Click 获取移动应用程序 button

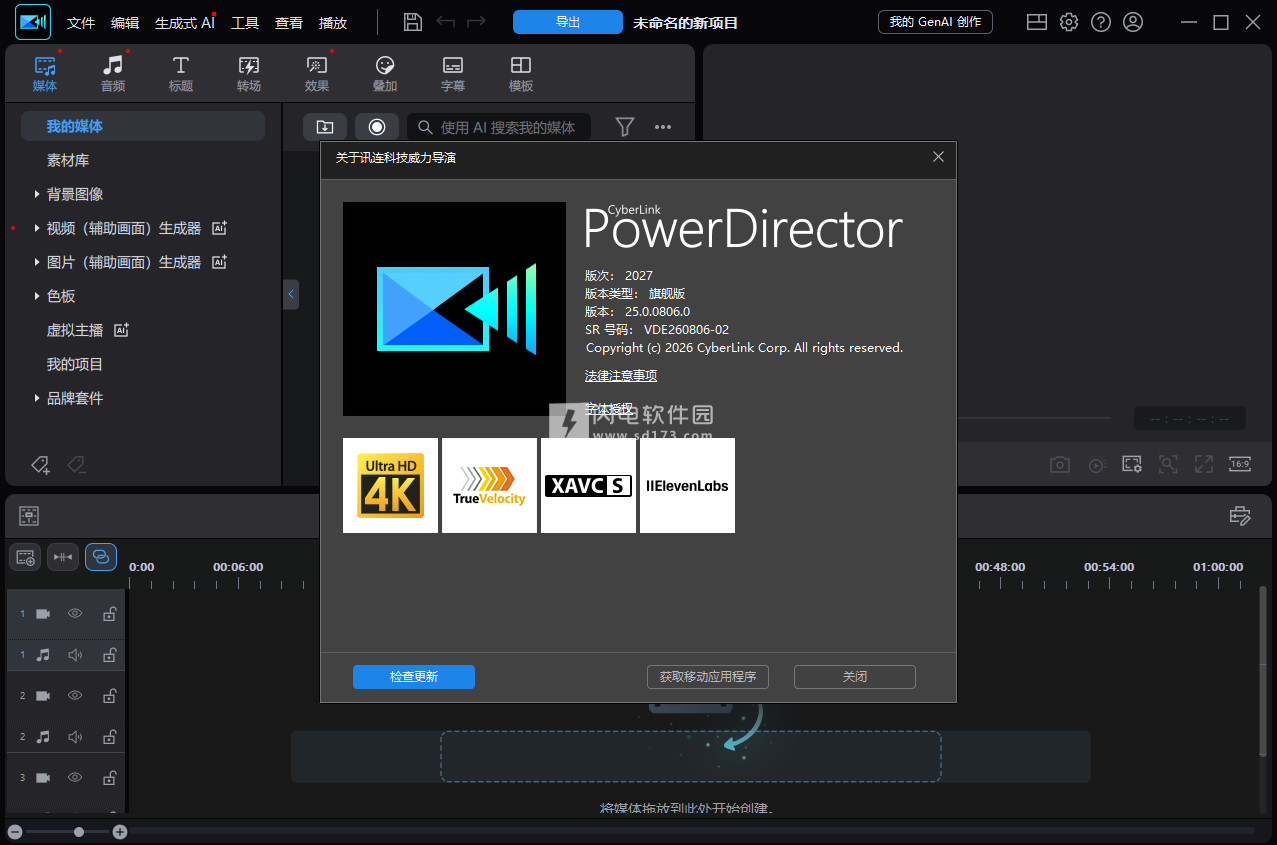click(708, 677)
